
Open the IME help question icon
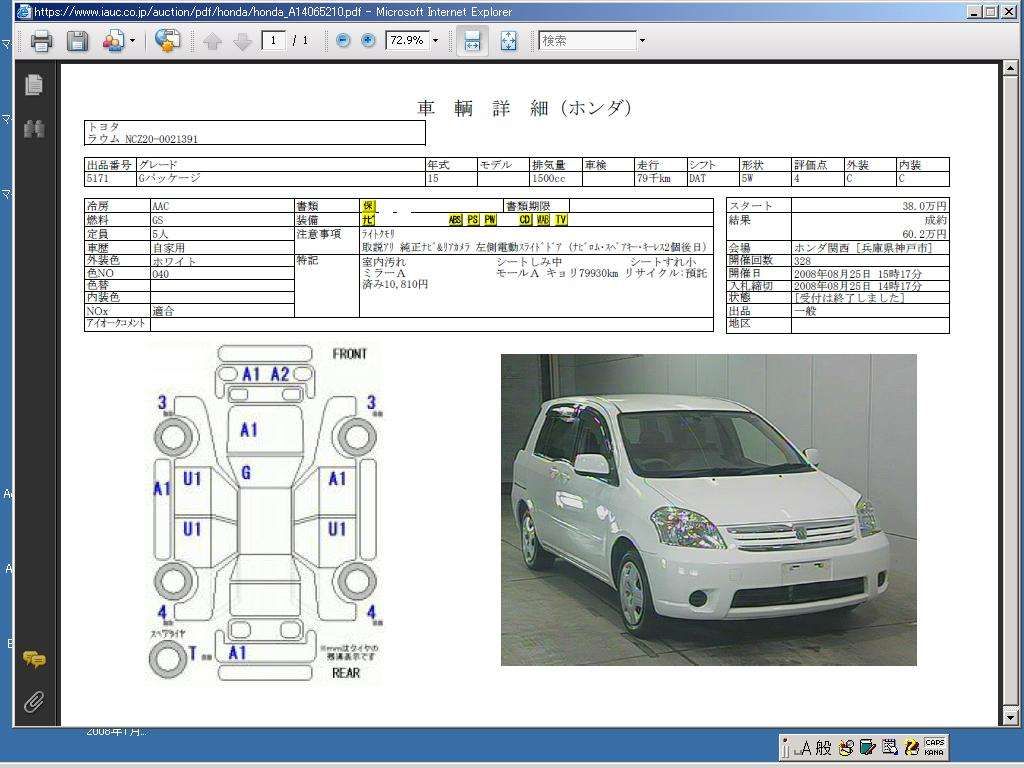point(911,748)
